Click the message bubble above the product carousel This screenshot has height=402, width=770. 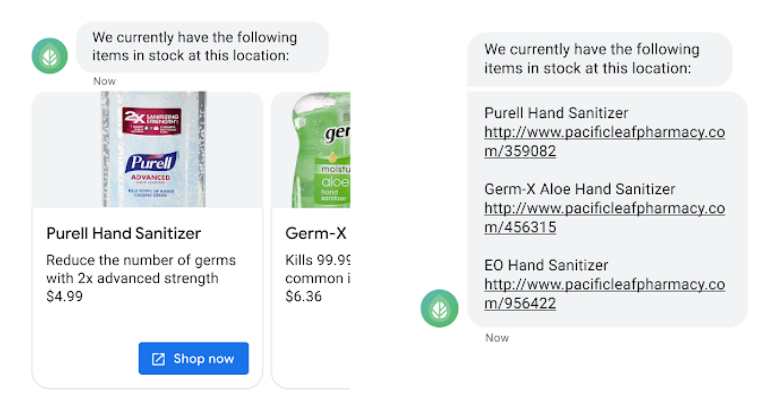tap(200, 46)
